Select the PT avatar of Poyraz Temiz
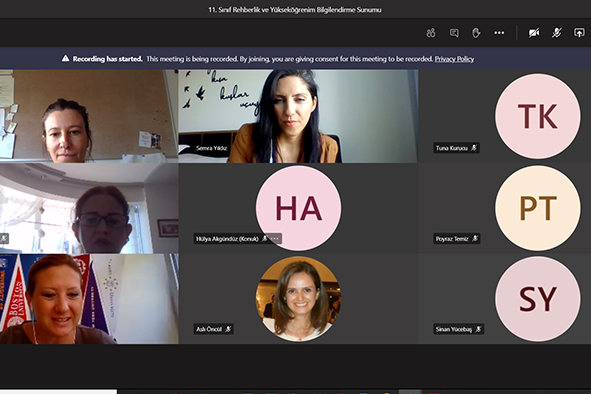 [538, 208]
